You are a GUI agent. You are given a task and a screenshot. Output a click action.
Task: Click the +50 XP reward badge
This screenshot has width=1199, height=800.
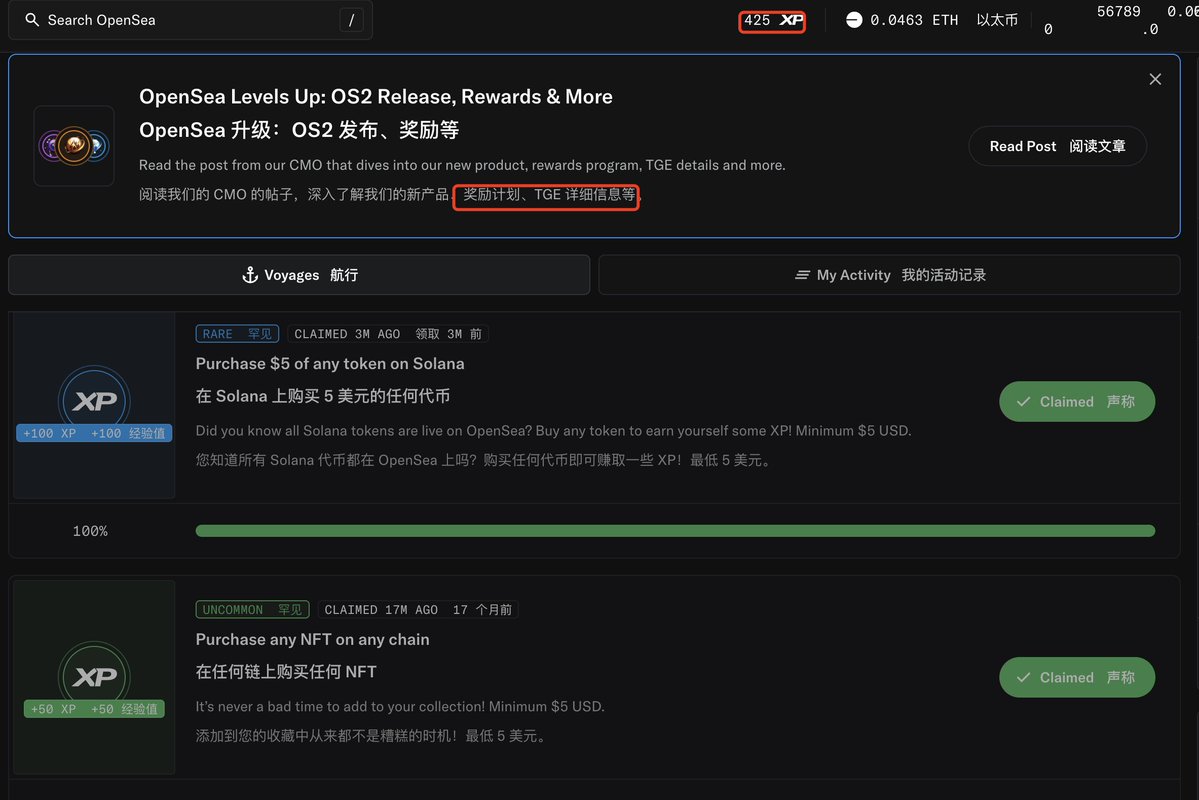coord(94,709)
